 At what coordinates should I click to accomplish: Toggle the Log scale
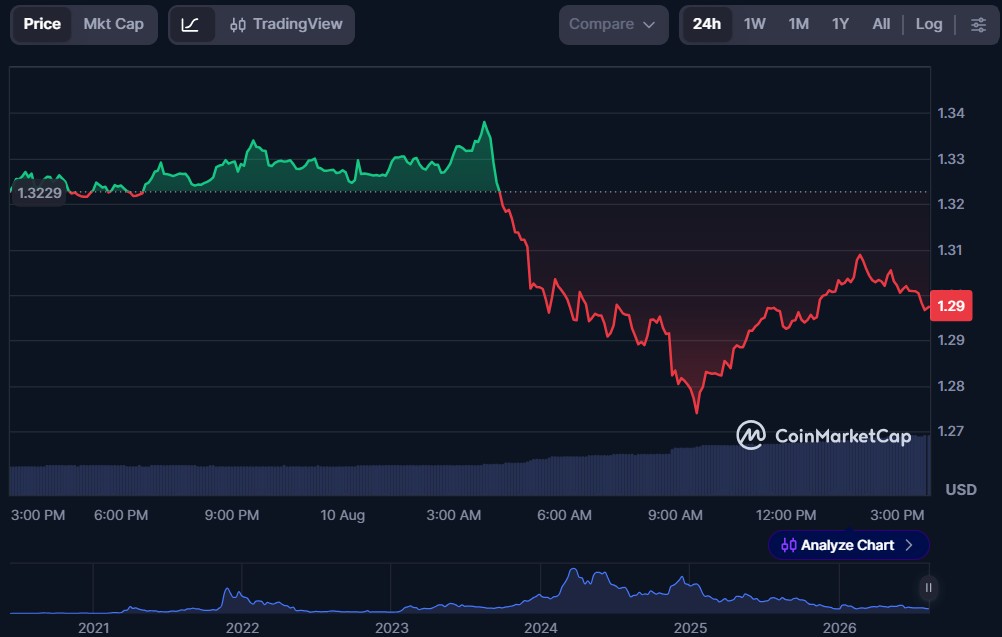[x=929, y=24]
